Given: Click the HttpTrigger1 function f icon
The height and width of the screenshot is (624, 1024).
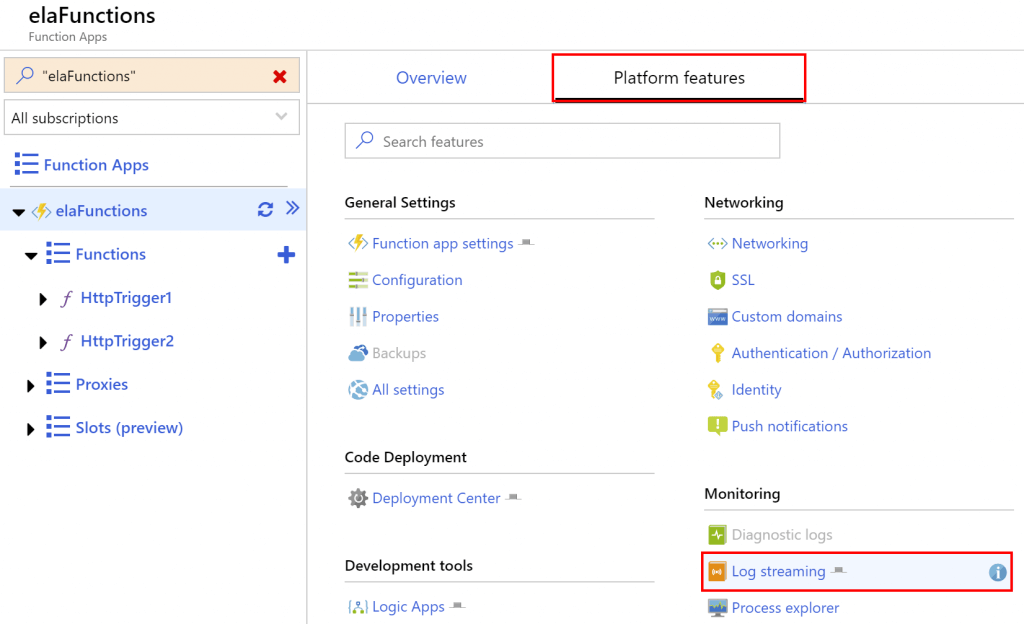Looking at the screenshot, I should [66, 299].
